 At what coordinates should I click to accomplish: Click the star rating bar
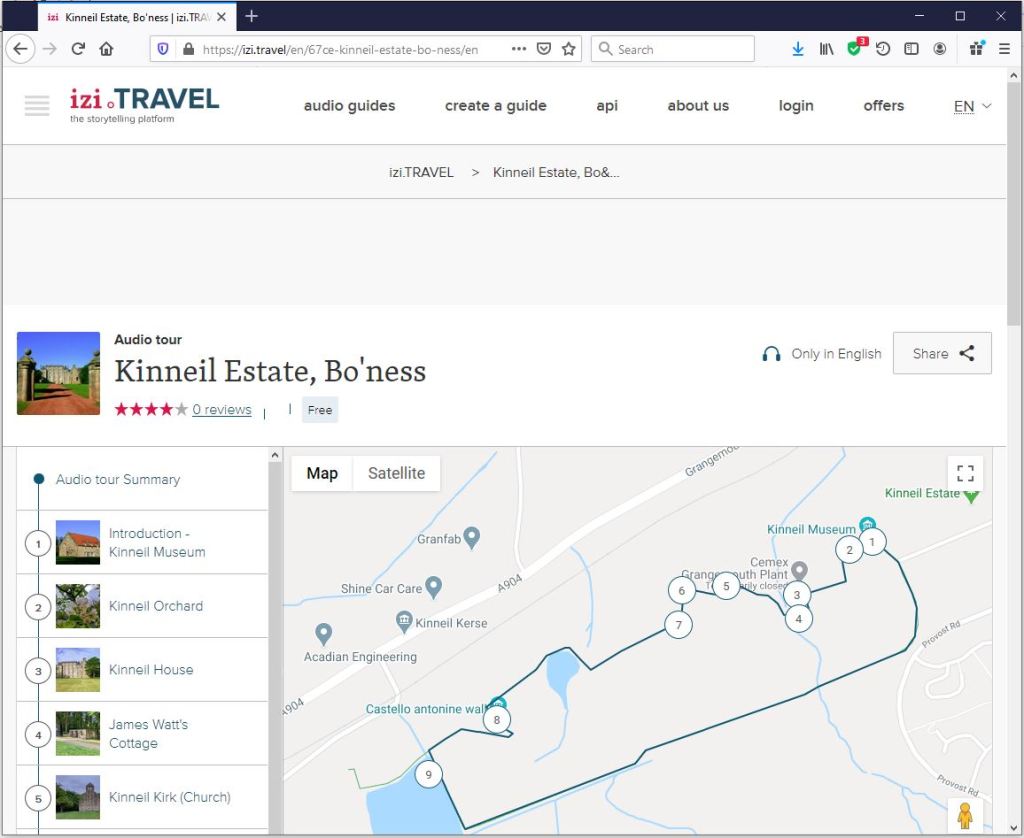tap(151, 409)
